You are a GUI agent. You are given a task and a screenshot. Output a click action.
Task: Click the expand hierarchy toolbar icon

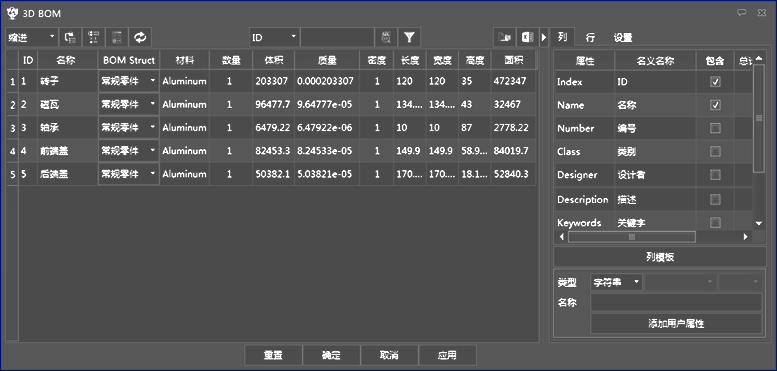93,37
